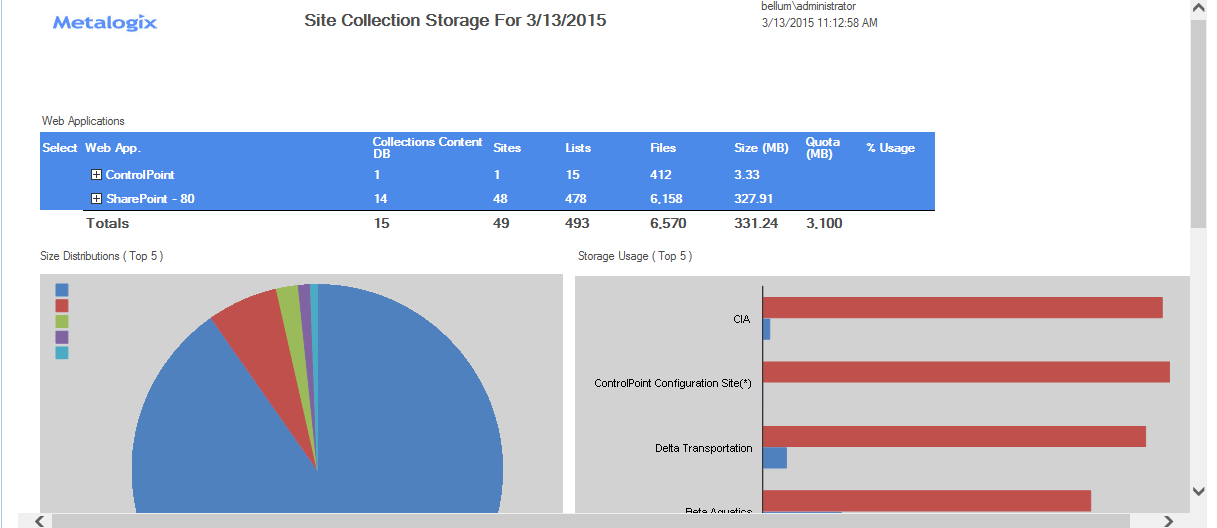This screenshot has width=1217, height=528.
Task: Open the SharePoint - 80 link
Action: point(150,199)
